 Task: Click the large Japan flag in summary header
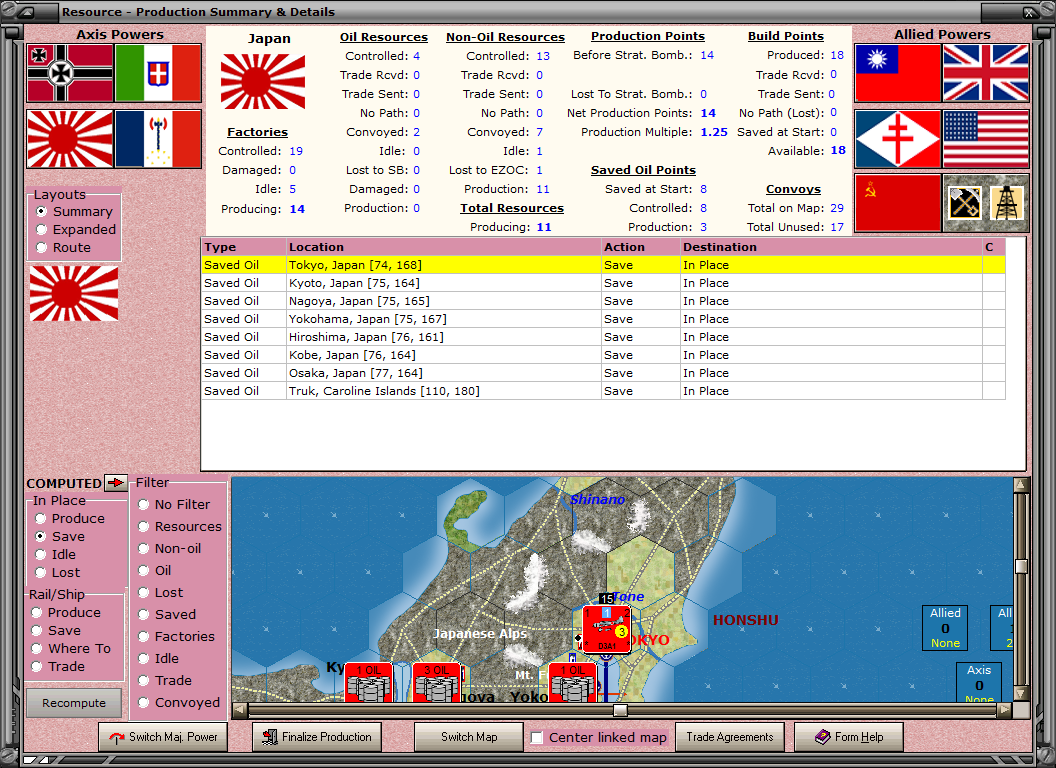[263, 82]
